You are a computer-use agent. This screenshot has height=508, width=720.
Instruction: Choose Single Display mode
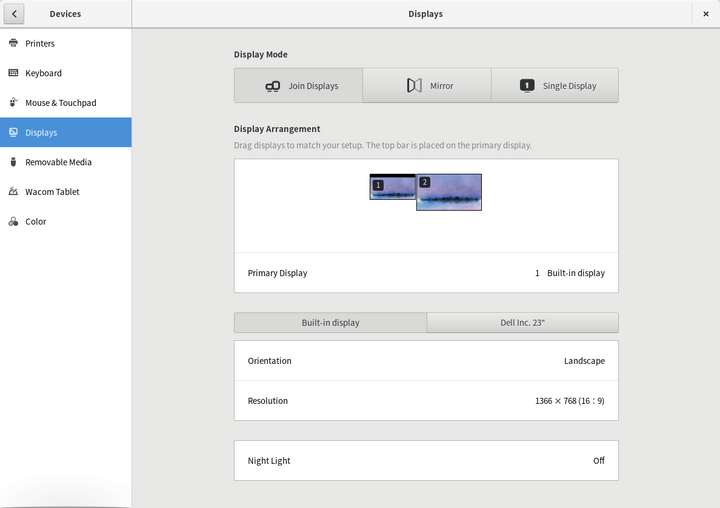pyautogui.click(x=555, y=86)
